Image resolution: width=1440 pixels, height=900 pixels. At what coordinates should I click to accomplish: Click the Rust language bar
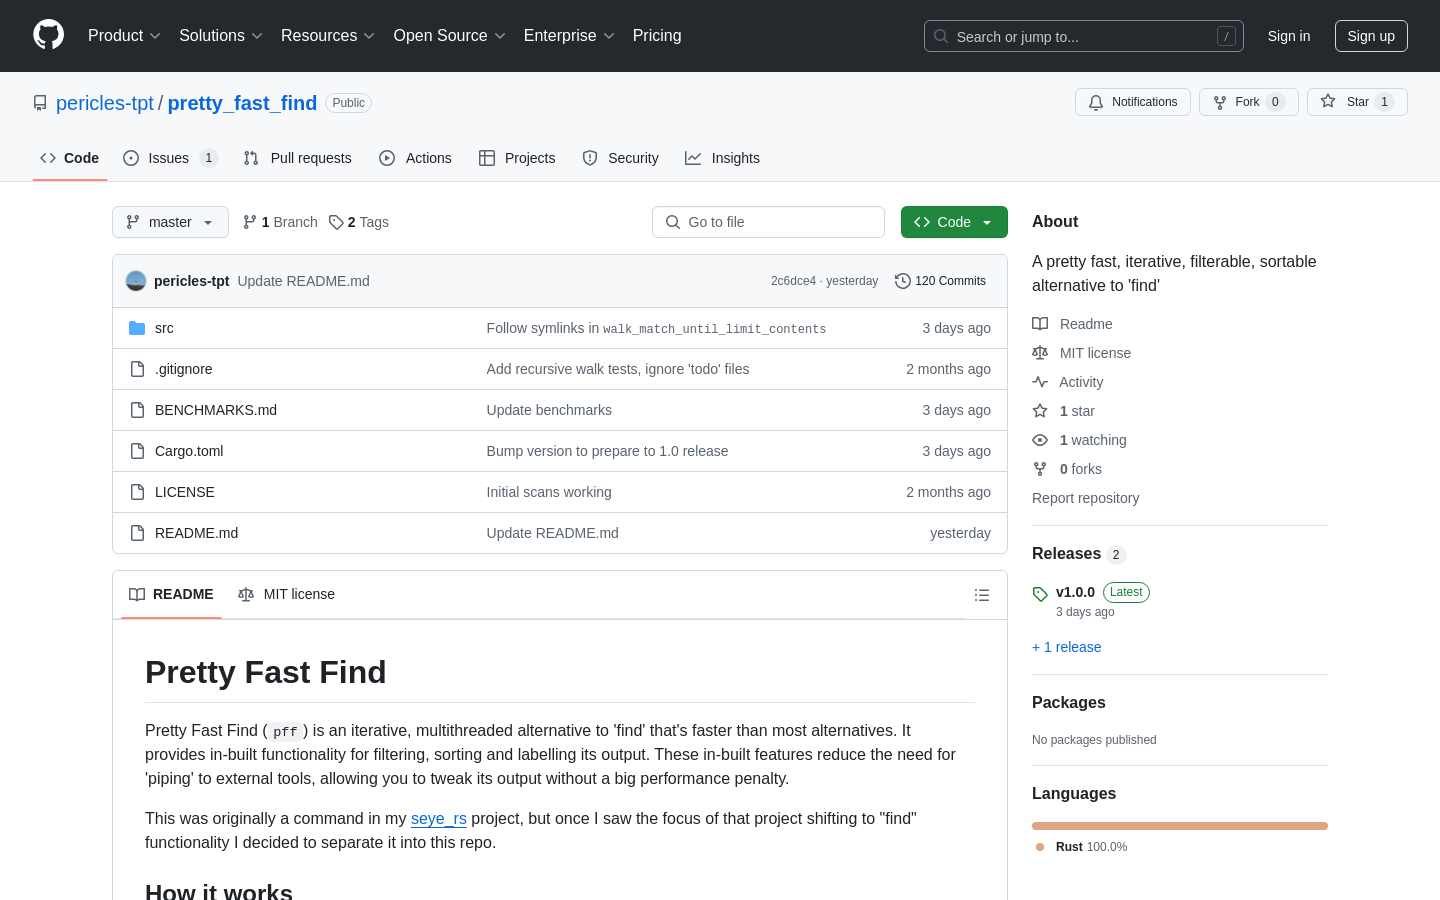pyautogui.click(x=1180, y=826)
